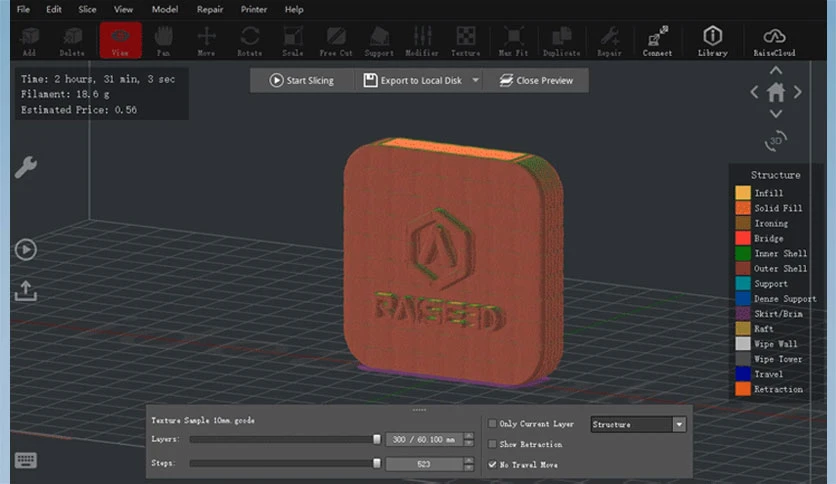Toggle the 3D perspective view icon
This screenshot has width=836, height=484.
click(x=776, y=141)
